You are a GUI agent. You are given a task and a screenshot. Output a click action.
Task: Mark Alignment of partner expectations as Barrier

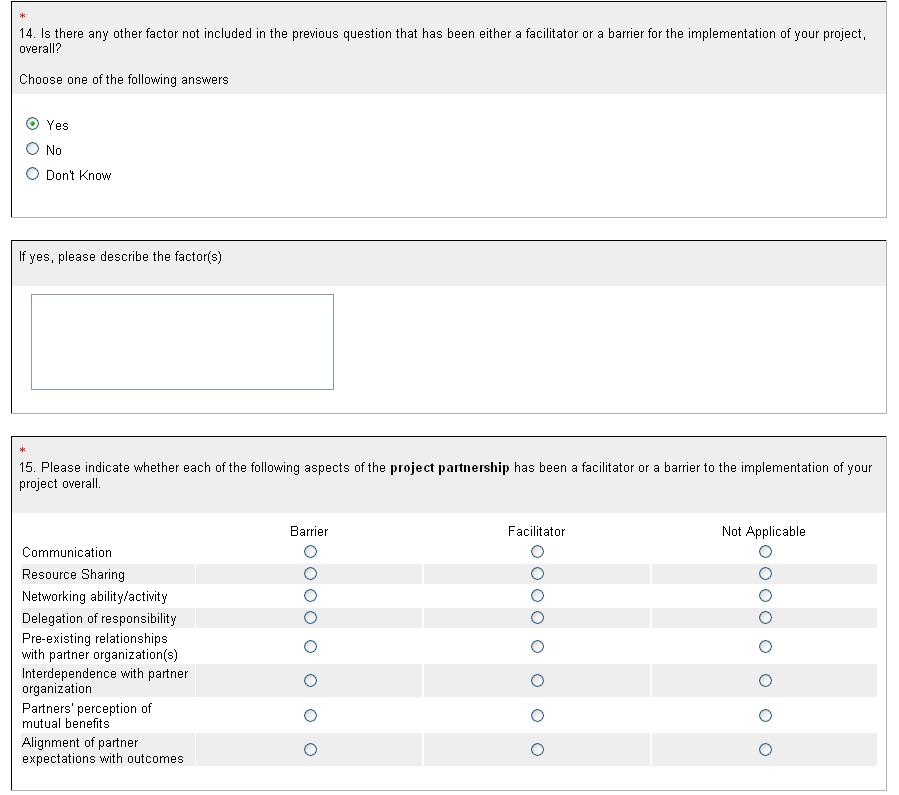point(310,750)
